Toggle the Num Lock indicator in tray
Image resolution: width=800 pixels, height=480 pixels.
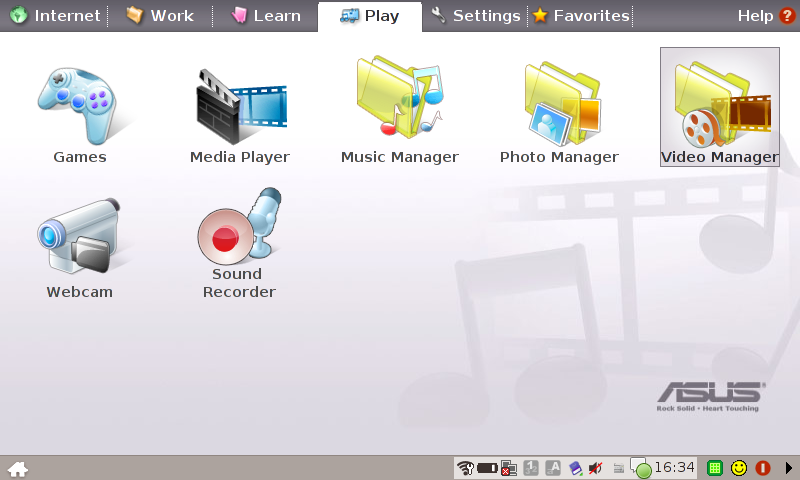tap(531, 468)
